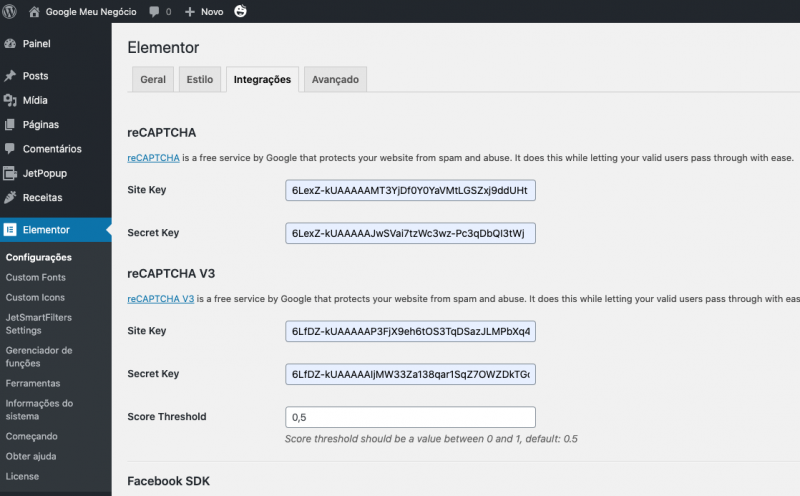Open the JetPopup icon in sidebar
The image size is (800, 496).
click(x=10, y=173)
